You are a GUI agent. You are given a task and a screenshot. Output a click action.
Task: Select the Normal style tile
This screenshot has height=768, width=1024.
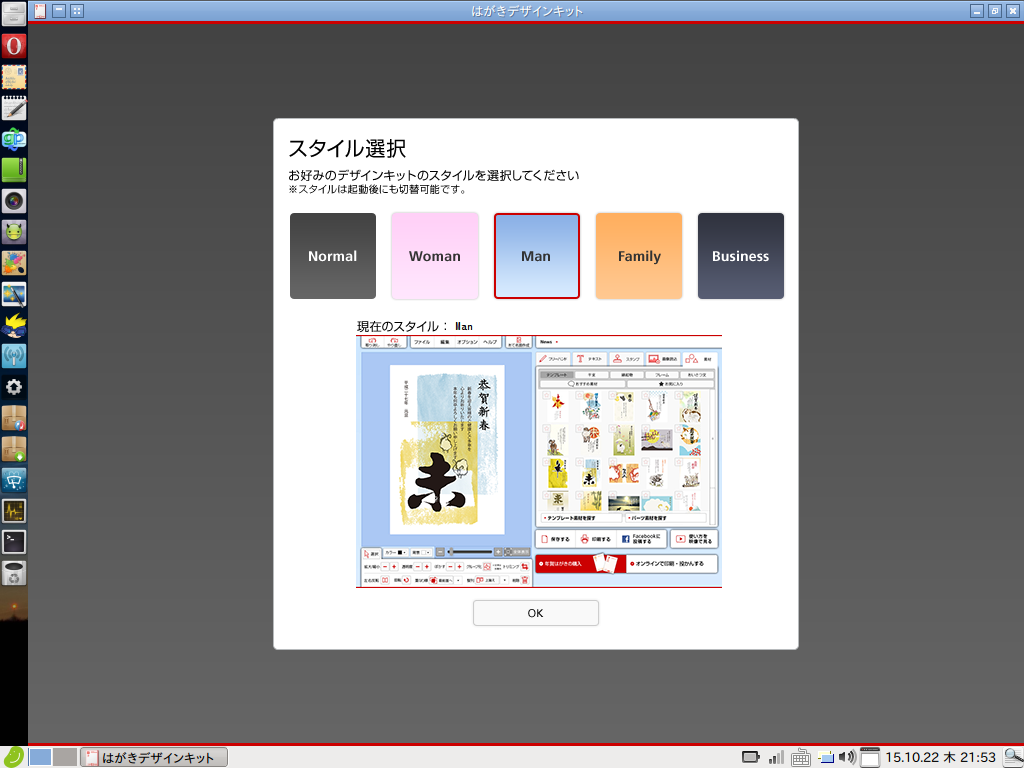pyautogui.click(x=332, y=256)
